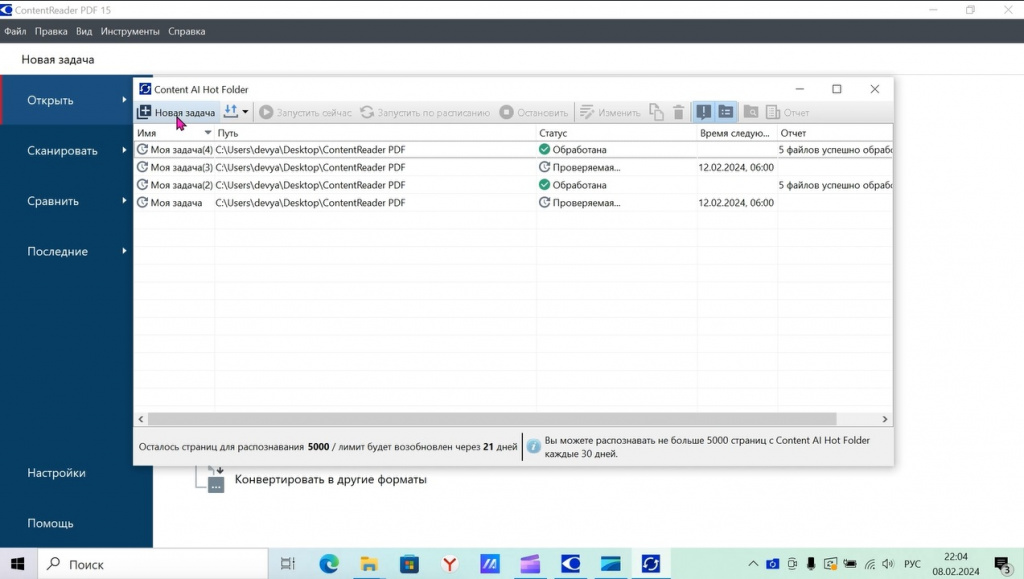Image resolution: width=1024 pixels, height=579 pixels.
Task: Click the Content AI Hot Folder title icon
Action: [145, 89]
